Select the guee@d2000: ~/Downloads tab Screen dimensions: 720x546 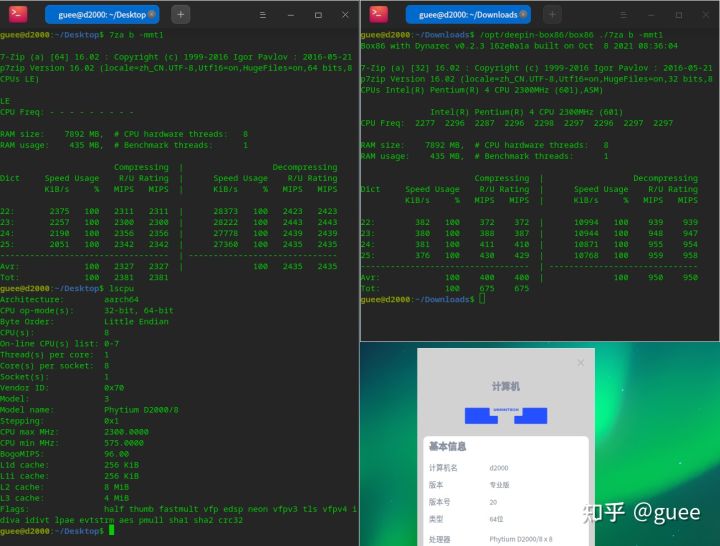click(x=468, y=15)
